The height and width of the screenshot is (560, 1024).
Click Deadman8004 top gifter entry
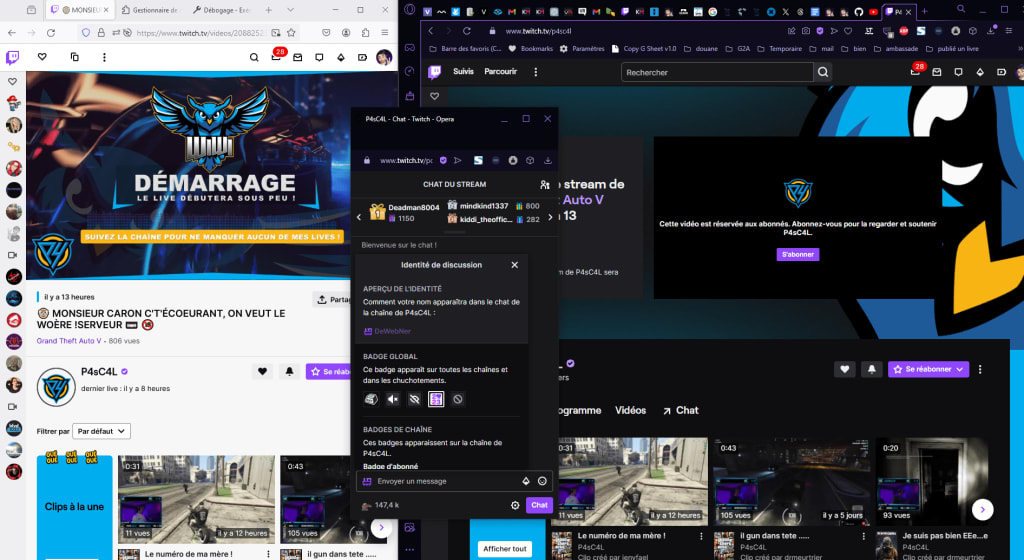tap(405, 212)
